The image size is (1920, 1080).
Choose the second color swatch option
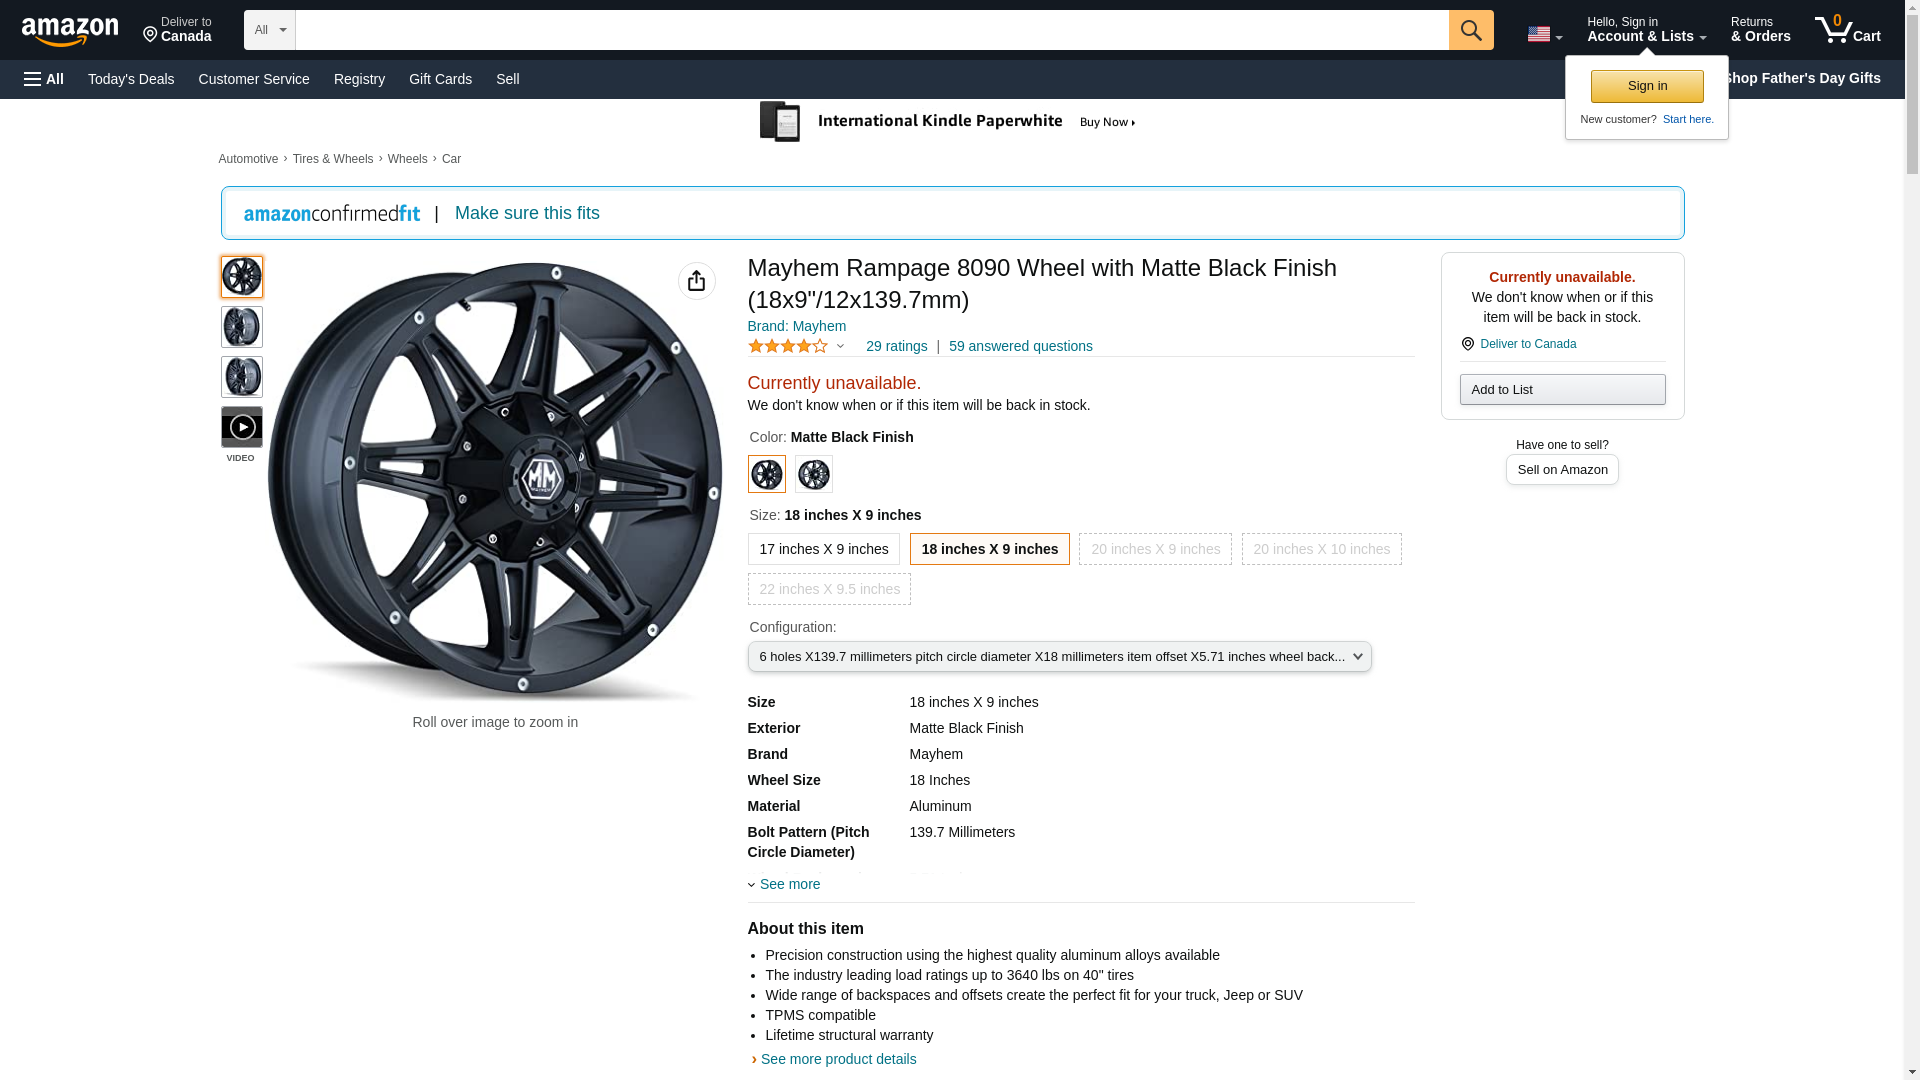coord(813,474)
